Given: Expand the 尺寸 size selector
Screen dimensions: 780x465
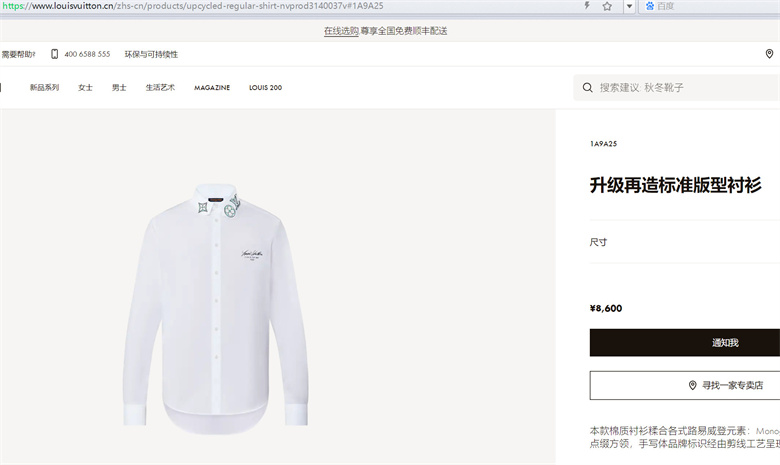Looking at the screenshot, I should tap(685, 242).
